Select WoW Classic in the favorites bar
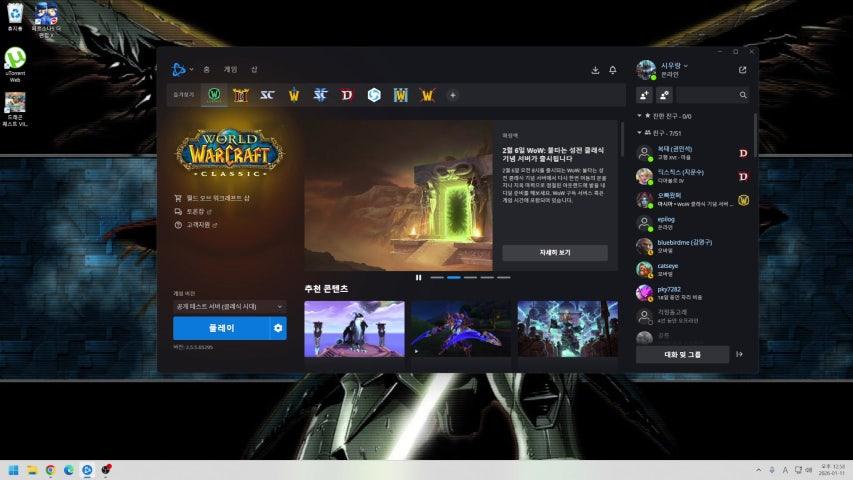 coord(214,95)
